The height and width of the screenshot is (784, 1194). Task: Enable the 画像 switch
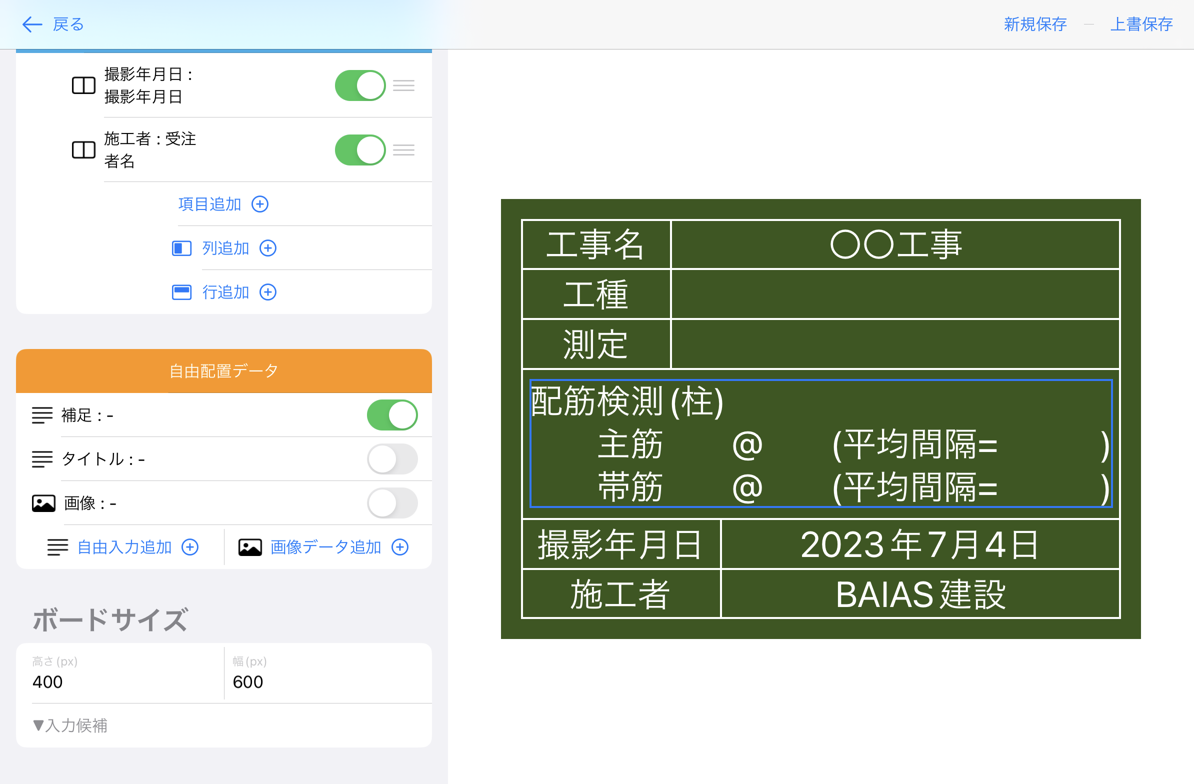pyautogui.click(x=392, y=503)
